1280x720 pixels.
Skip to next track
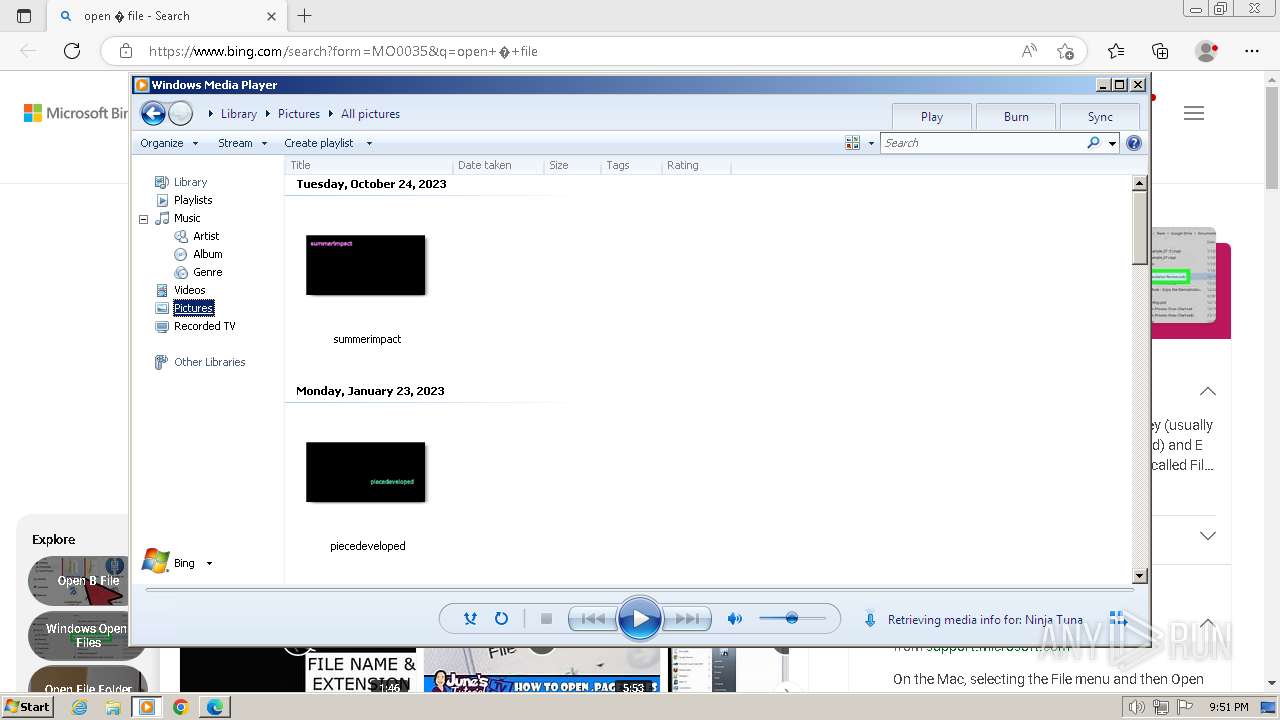click(x=687, y=619)
